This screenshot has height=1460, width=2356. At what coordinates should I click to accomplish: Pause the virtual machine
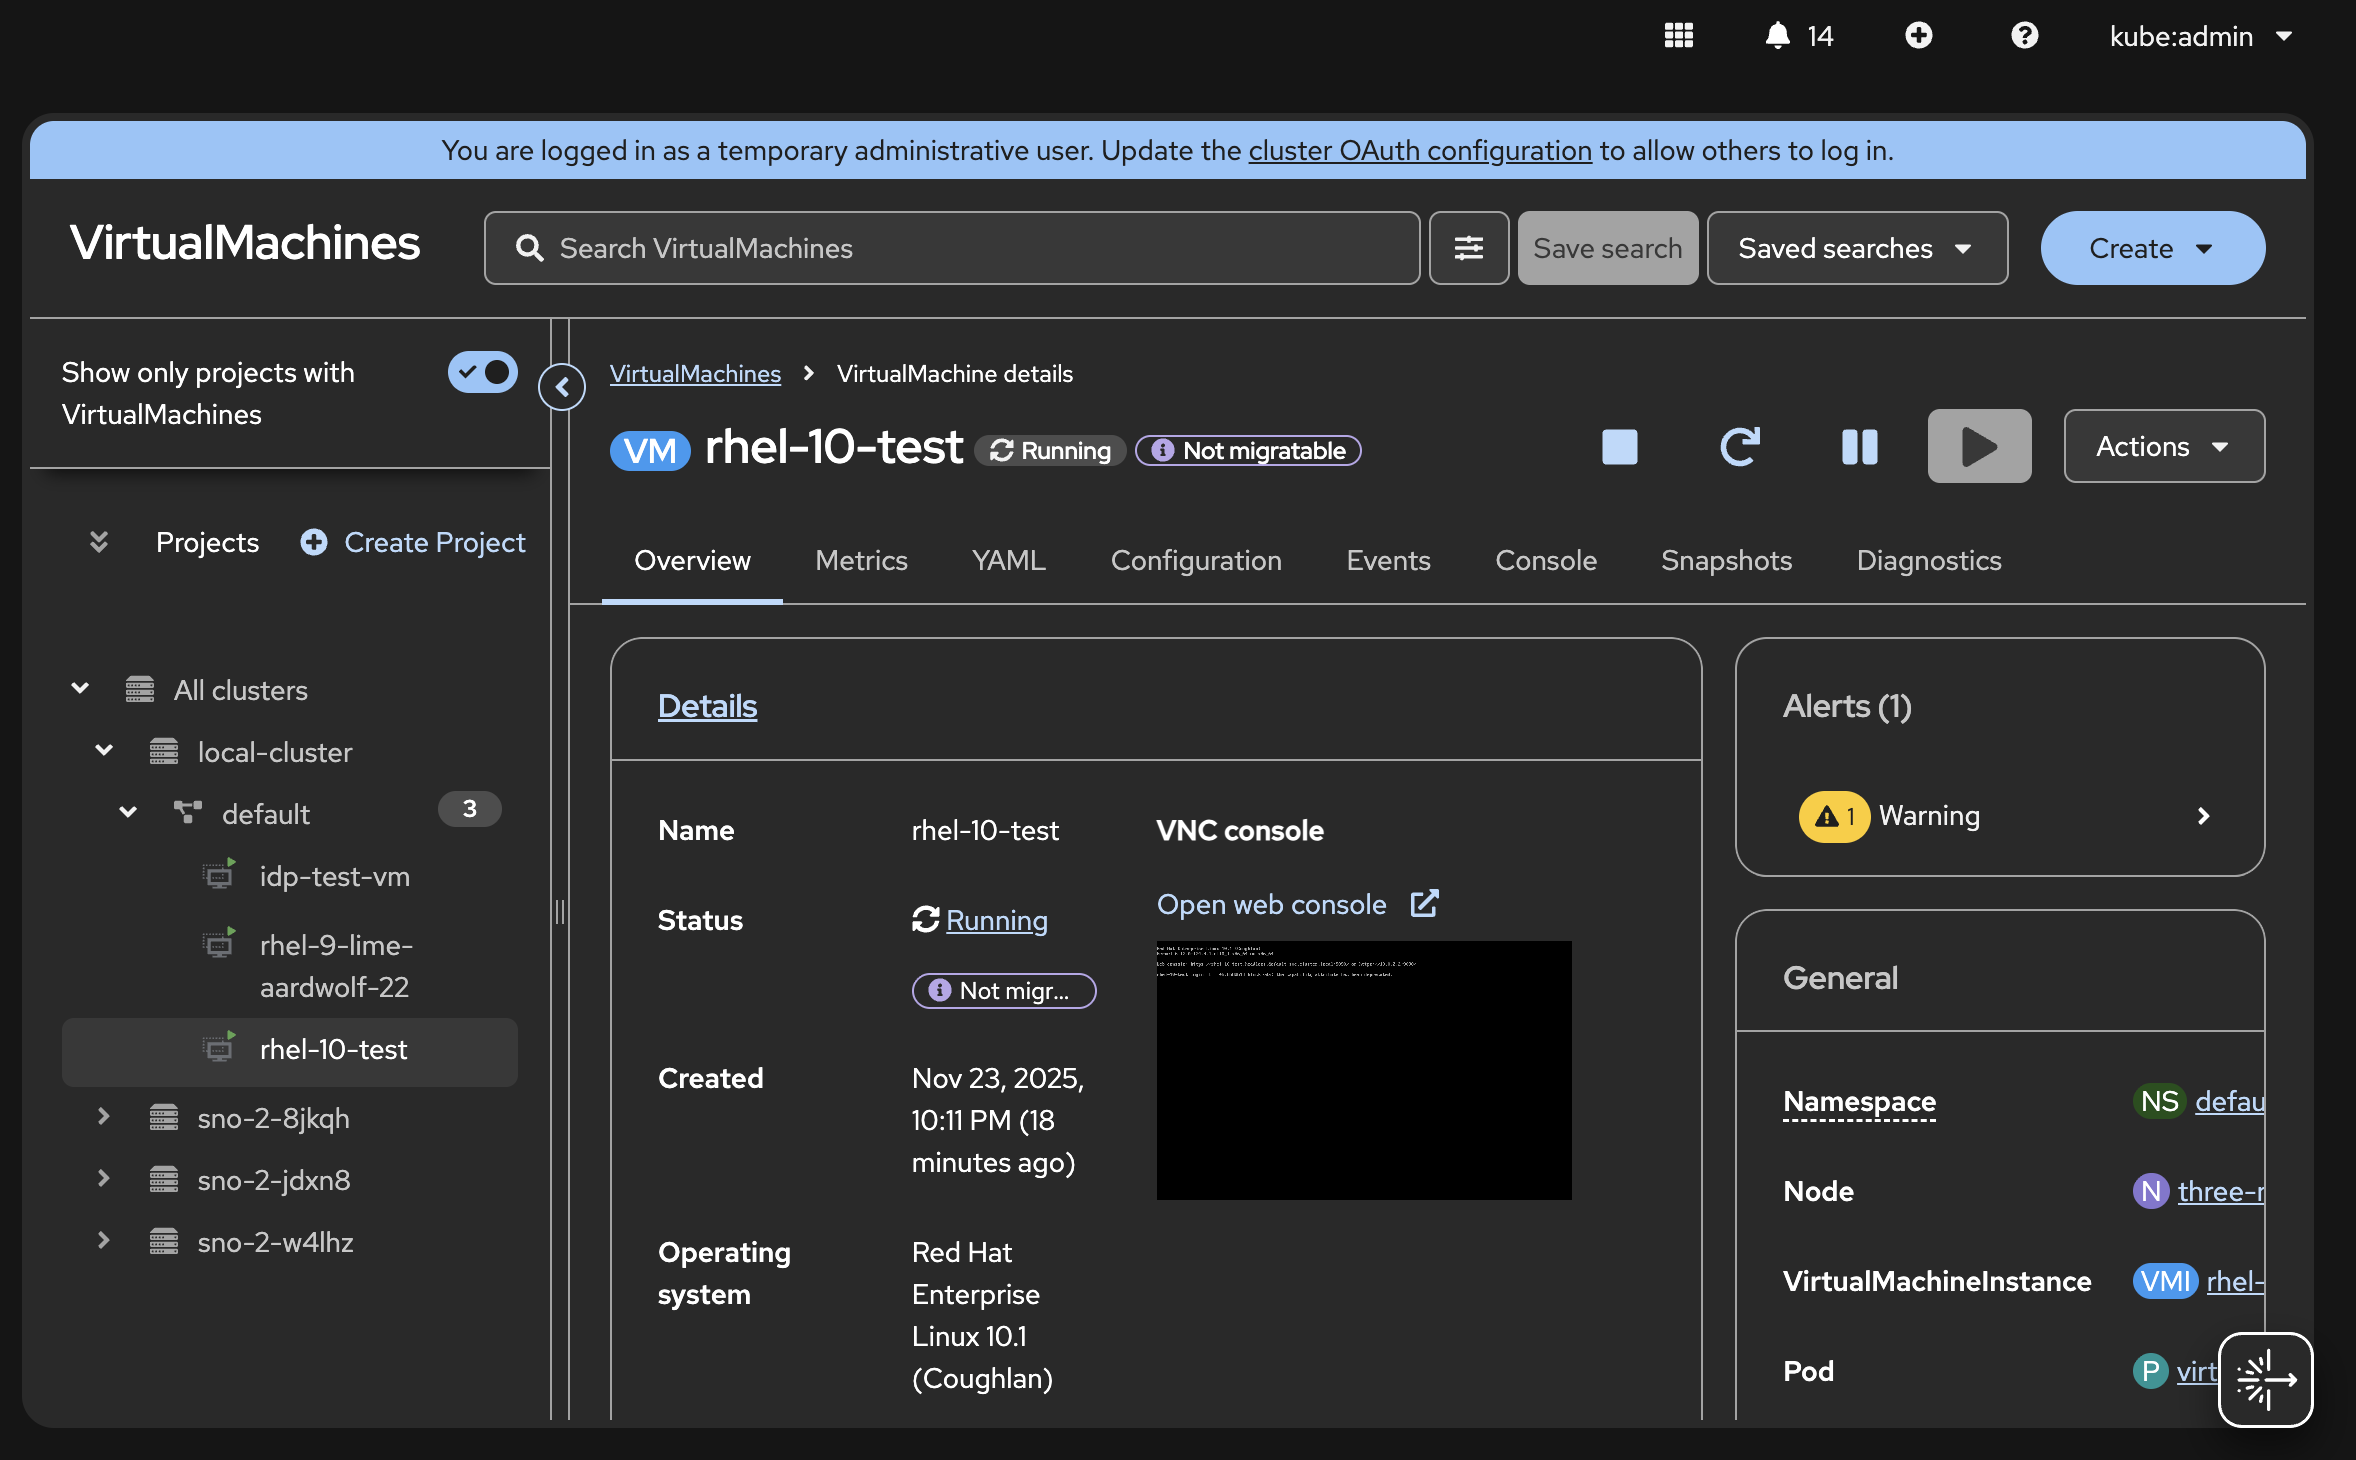(x=1859, y=447)
